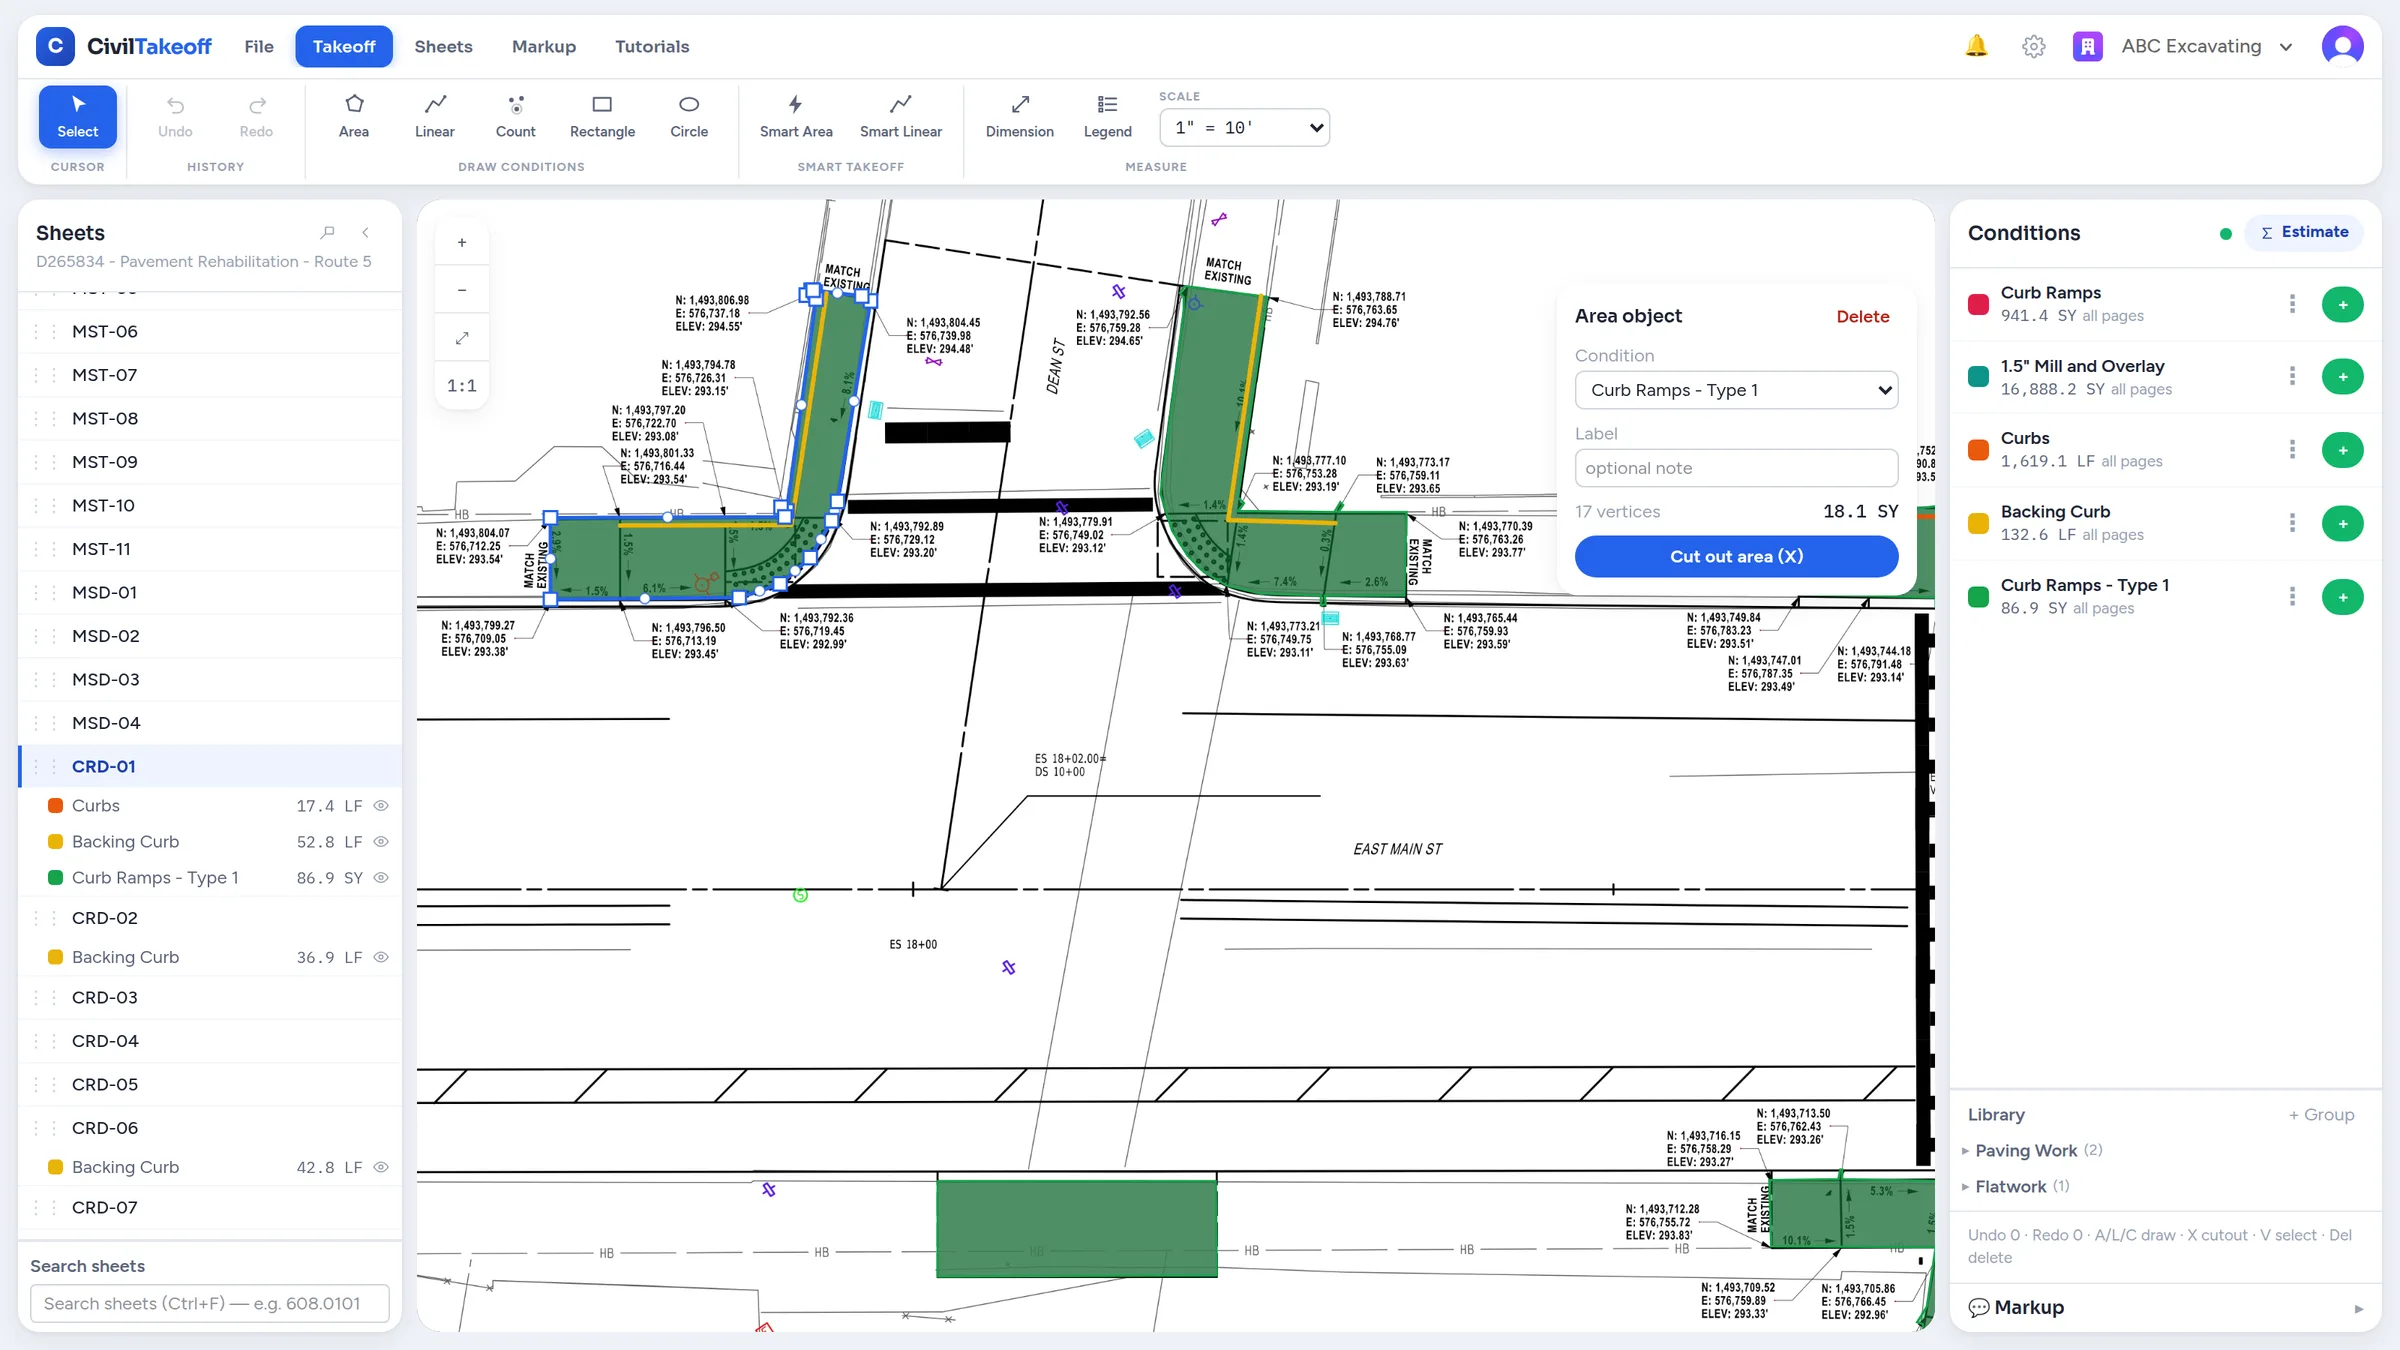Toggle visibility of Backing Curb 52.8 LF
This screenshot has width=2400, height=1350.
point(381,842)
